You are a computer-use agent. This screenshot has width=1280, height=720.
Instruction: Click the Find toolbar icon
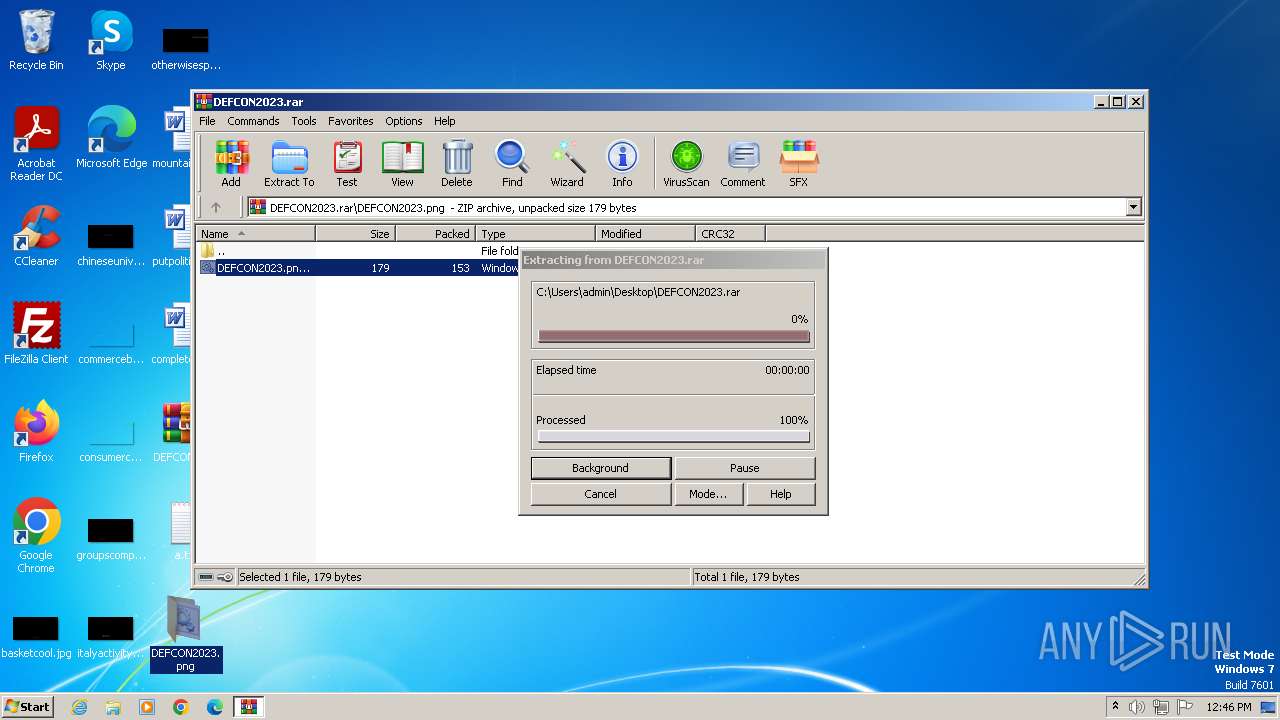[512, 164]
